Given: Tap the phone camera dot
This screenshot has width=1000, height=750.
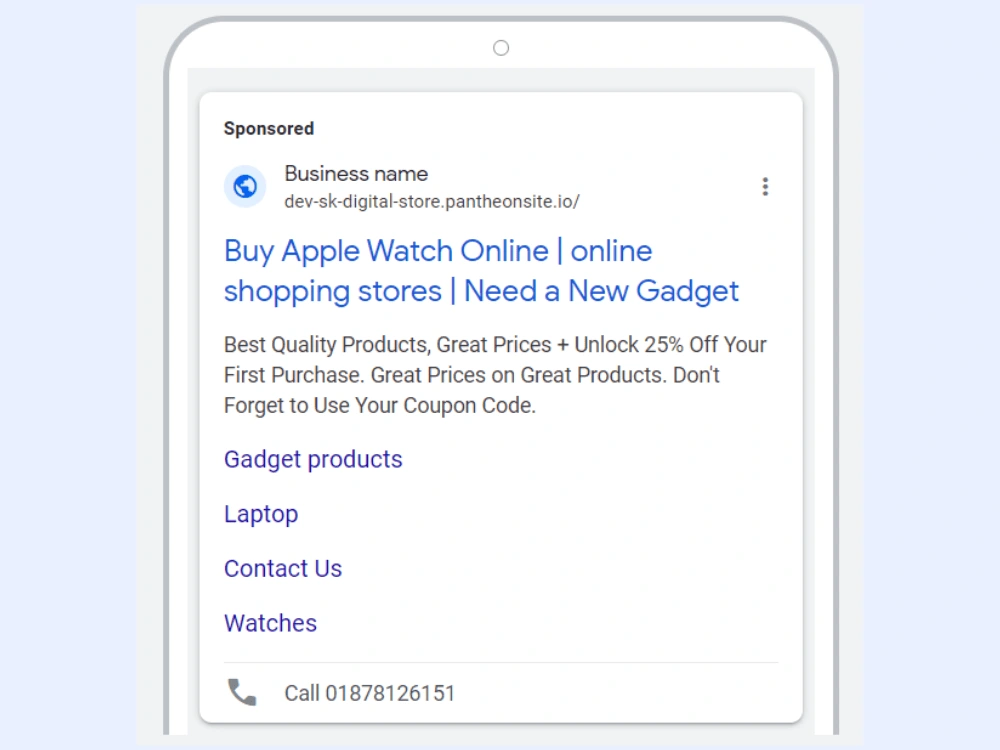Looking at the screenshot, I should point(501,48).
